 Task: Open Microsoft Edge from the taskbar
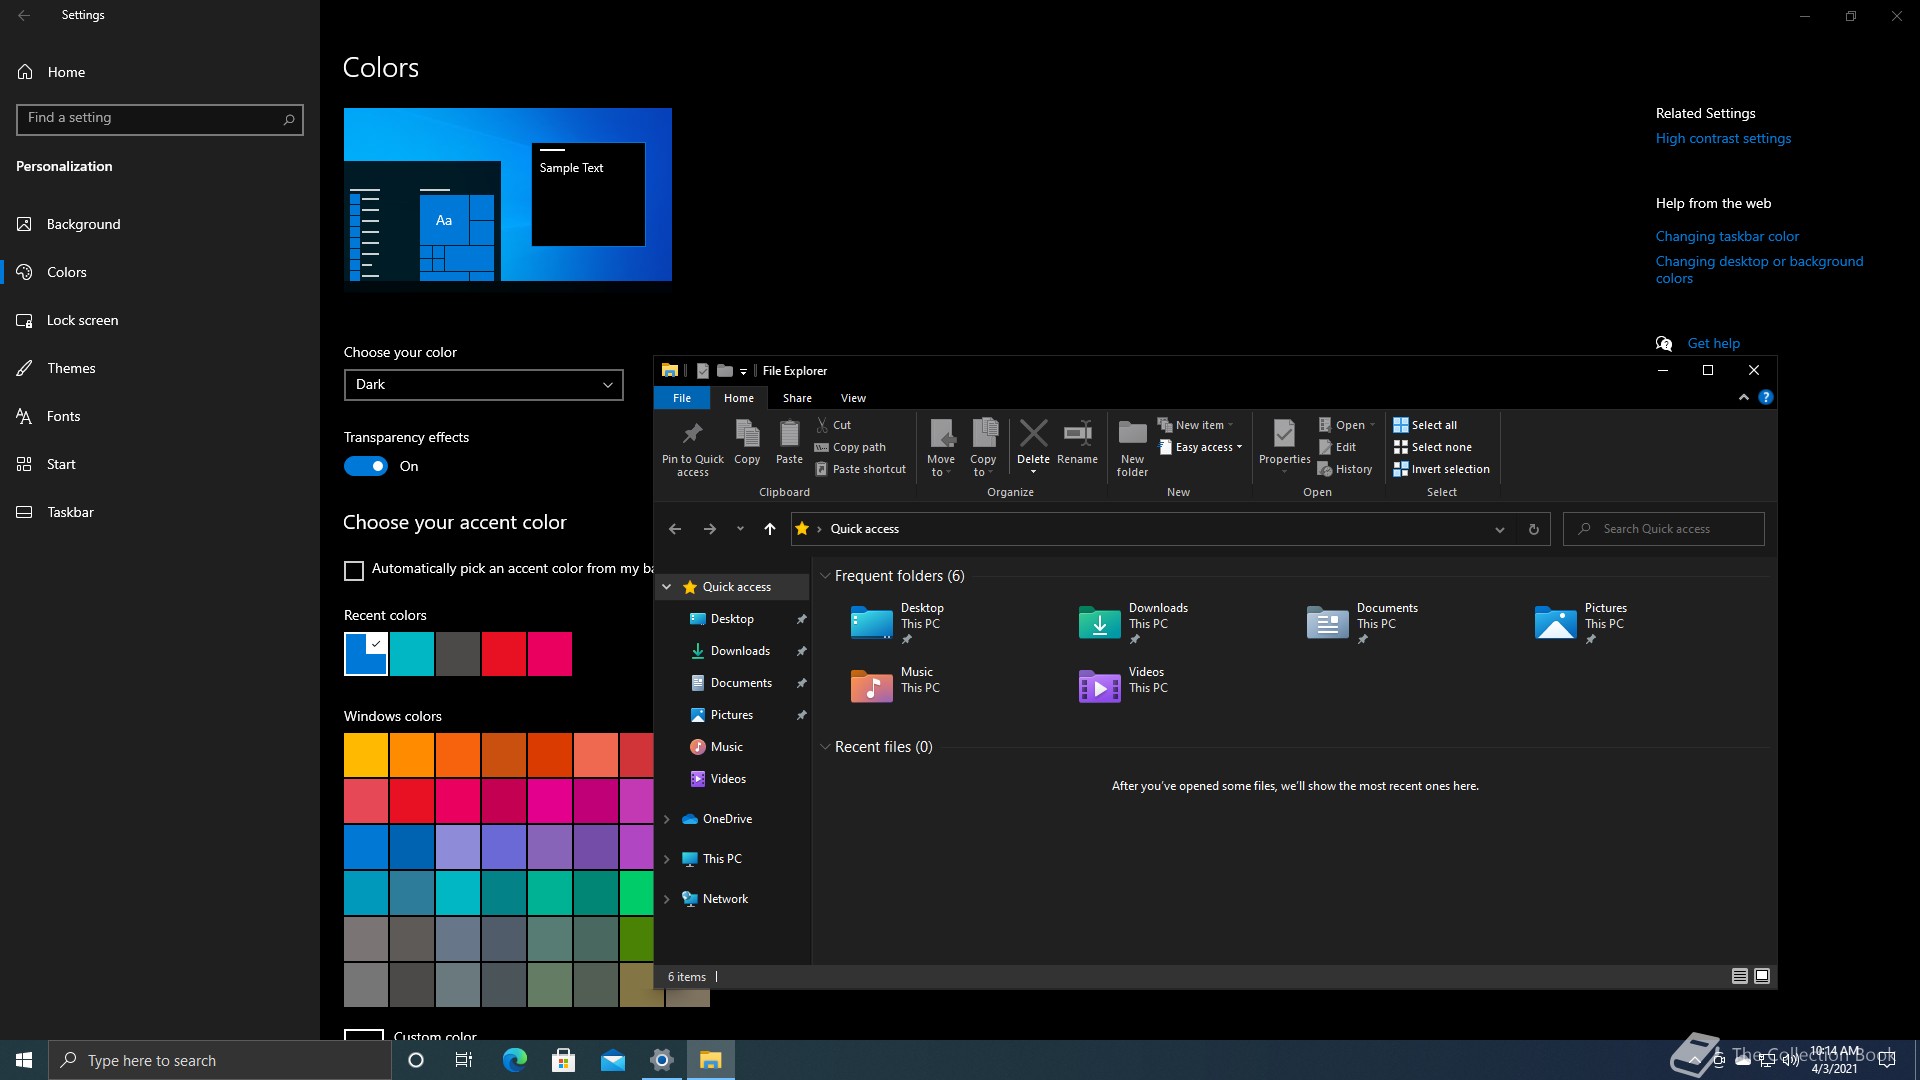(515, 1060)
